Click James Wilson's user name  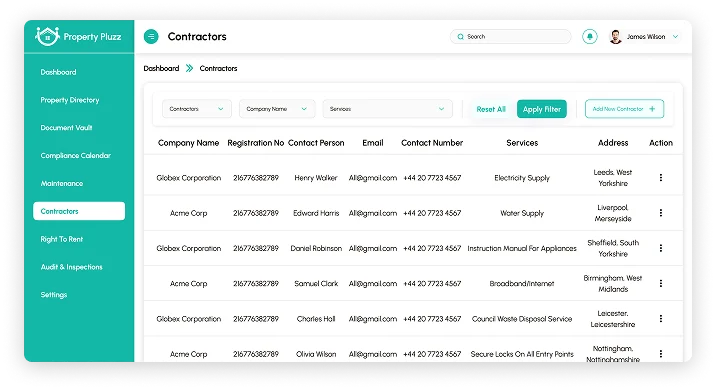click(x=646, y=37)
